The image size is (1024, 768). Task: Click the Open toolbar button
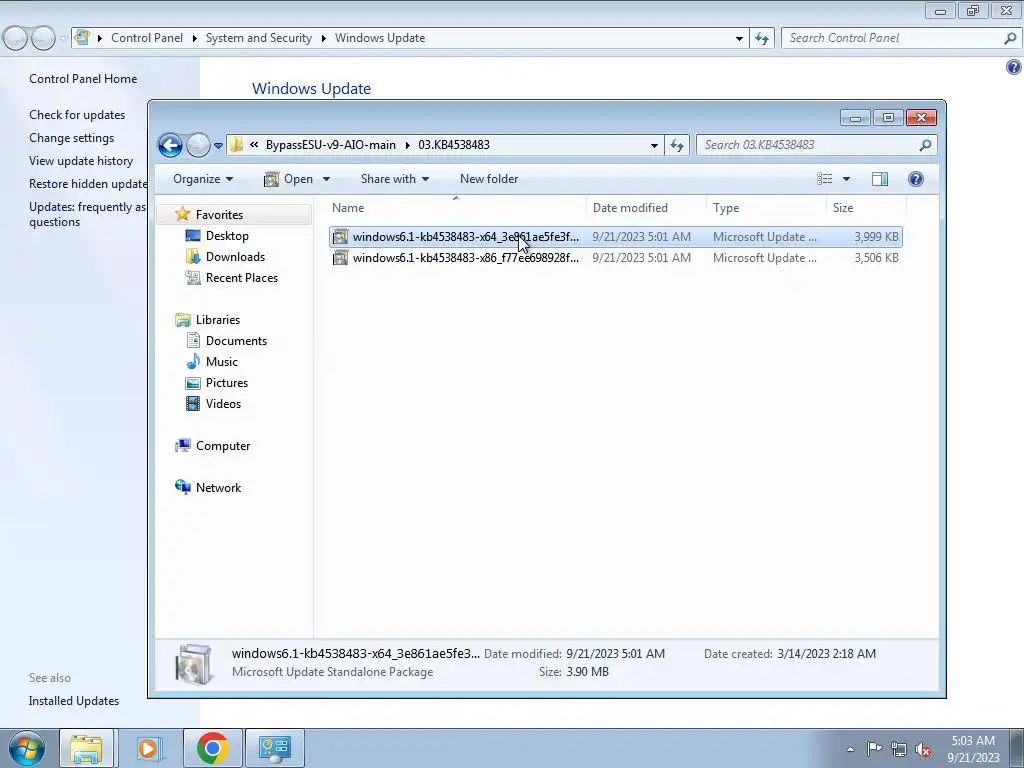pos(288,179)
